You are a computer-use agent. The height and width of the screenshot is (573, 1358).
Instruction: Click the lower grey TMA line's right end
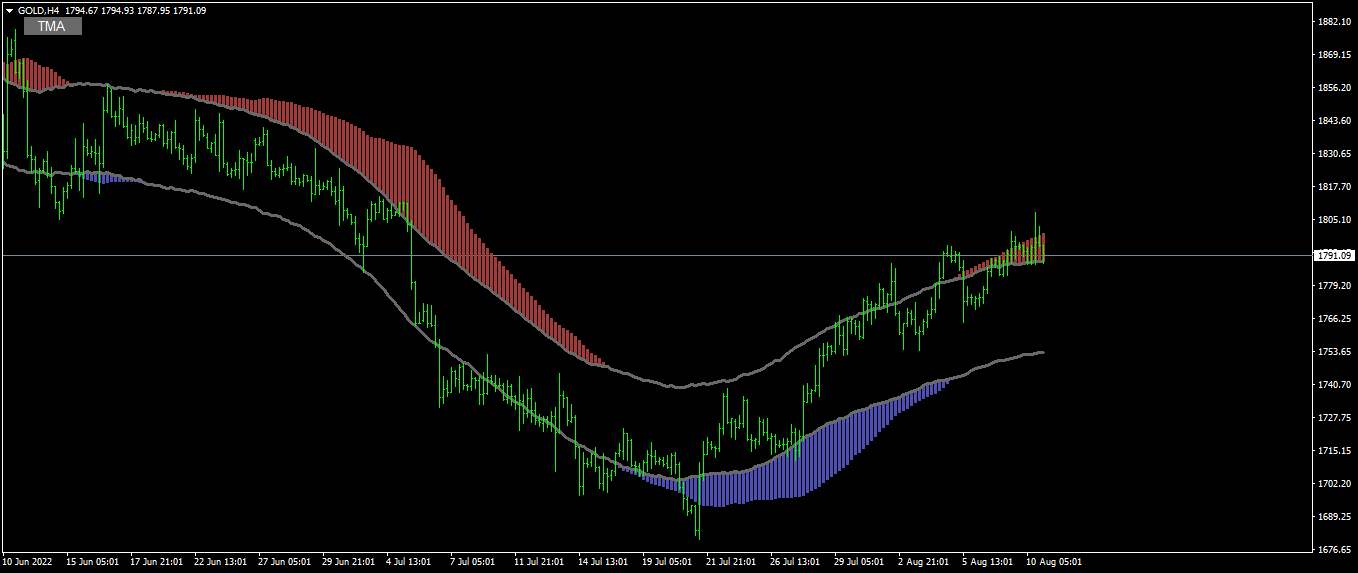click(x=1042, y=352)
